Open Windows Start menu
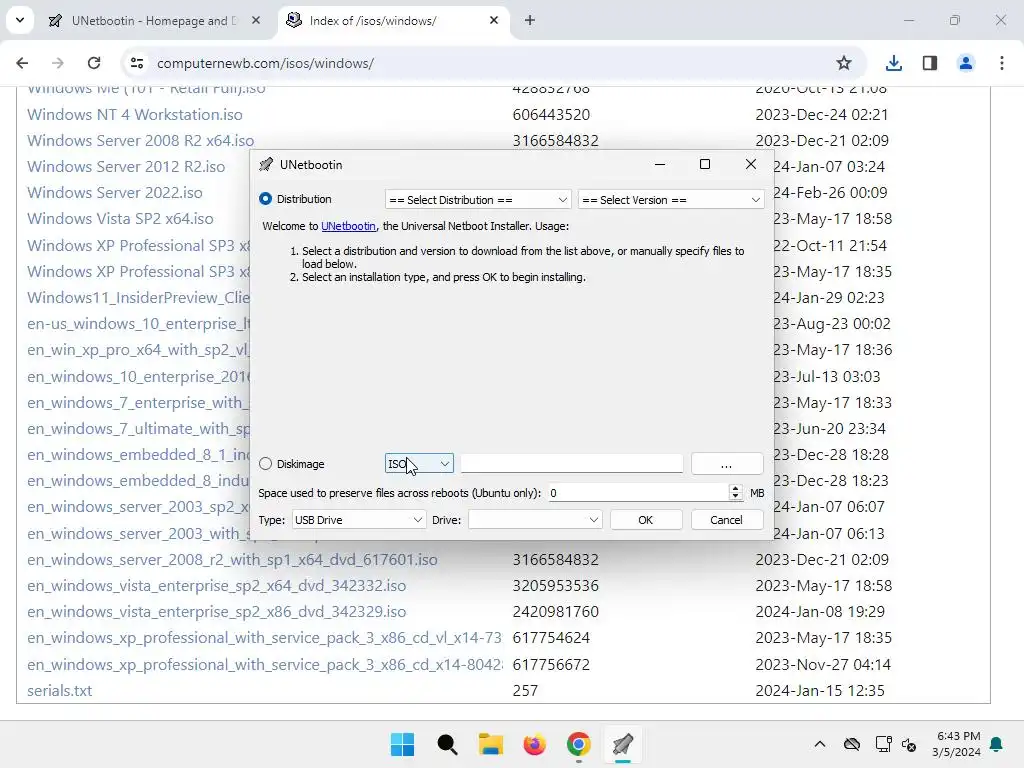 click(402, 744)
